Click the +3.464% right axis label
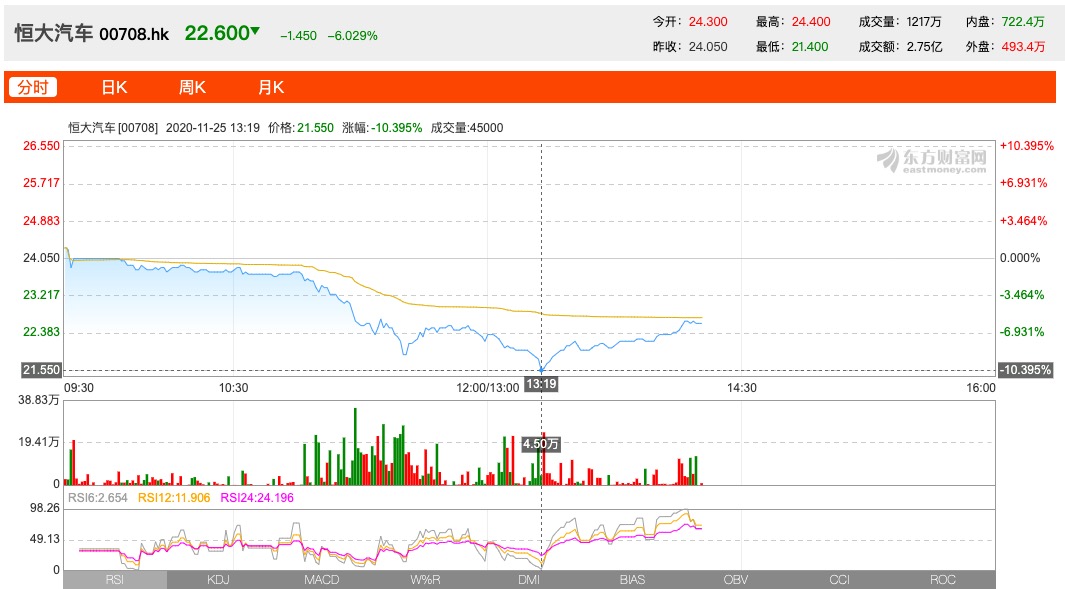Viewport: 1065px width, 589px height. [x=1023, y=221]
